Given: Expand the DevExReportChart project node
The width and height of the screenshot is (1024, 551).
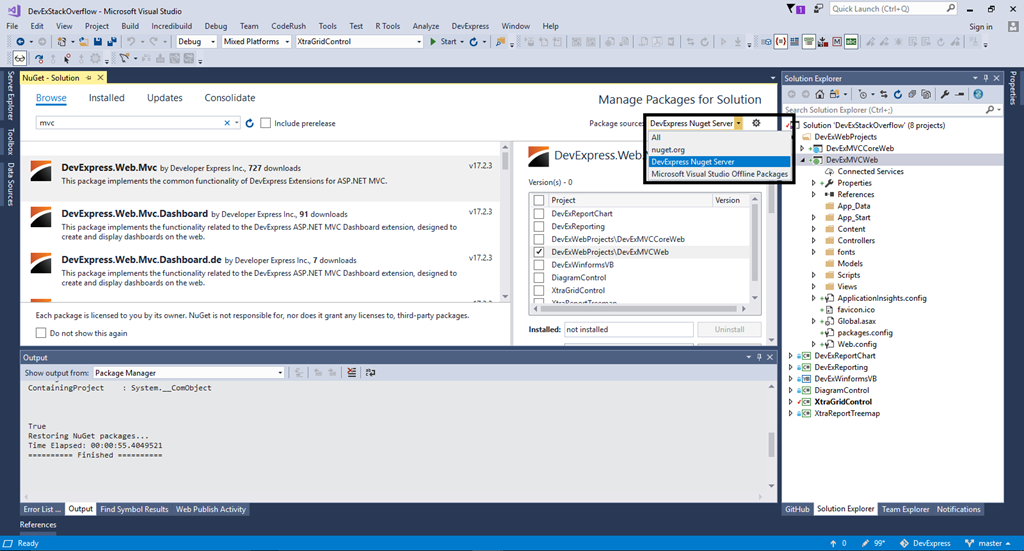Looking at the screenshot, I should point(791,356).
